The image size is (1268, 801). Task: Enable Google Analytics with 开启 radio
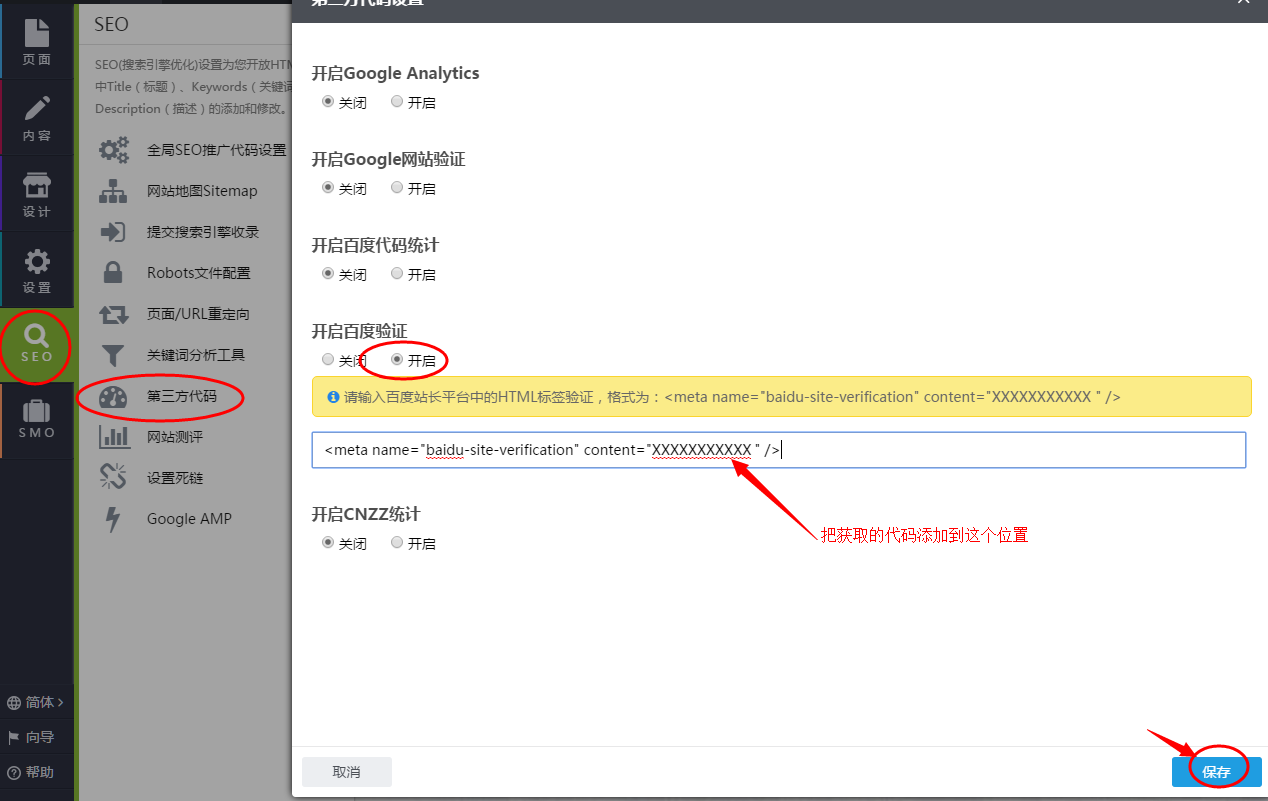tap(397, 101)
